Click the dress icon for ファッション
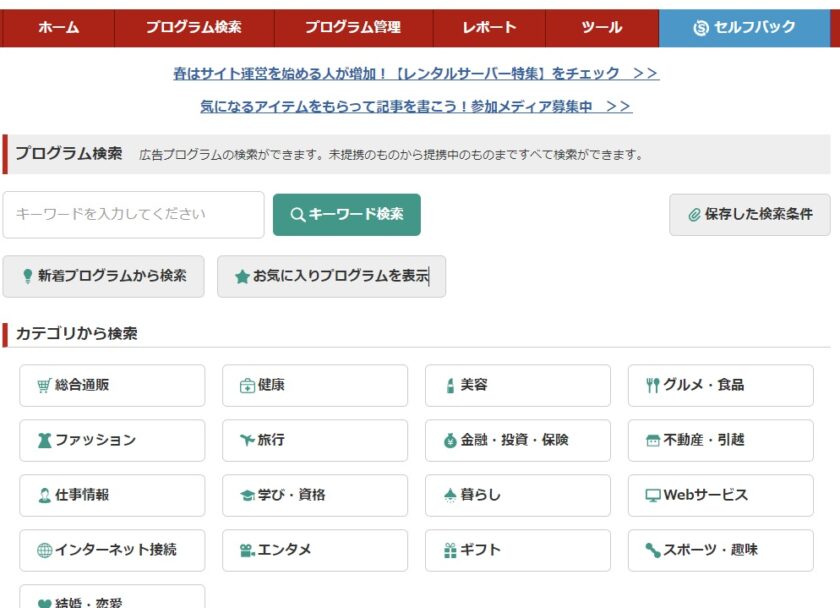Image resolution: width=840 pixels, height=608 pixels. [44, 441]
